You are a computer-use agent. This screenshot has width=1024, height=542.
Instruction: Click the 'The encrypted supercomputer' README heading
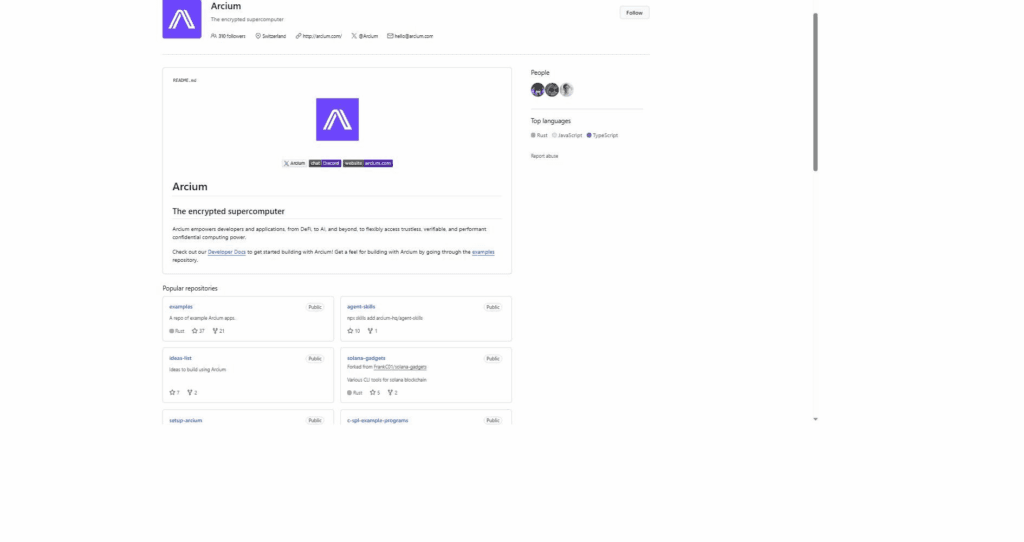pos(229,211)
